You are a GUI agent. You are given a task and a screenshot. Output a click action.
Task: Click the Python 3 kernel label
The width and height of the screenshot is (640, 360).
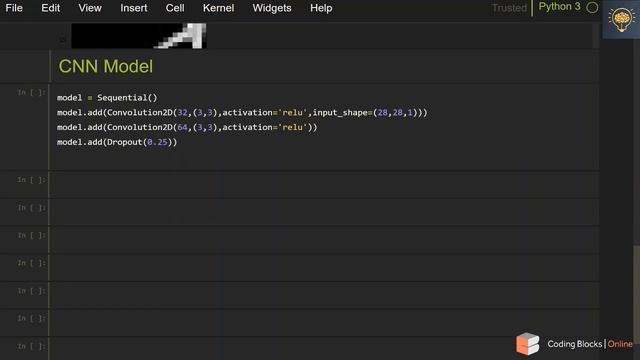click(559, 7)
